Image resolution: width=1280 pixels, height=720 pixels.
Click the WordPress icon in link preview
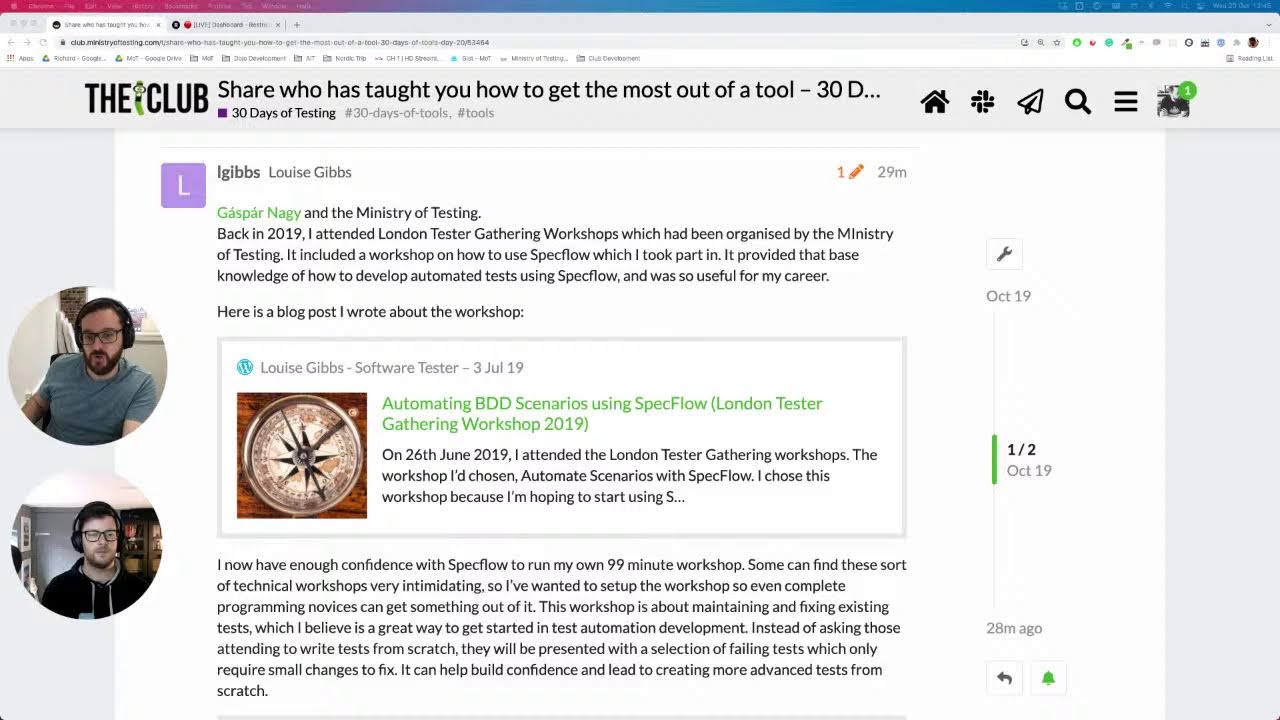(245, 367)
